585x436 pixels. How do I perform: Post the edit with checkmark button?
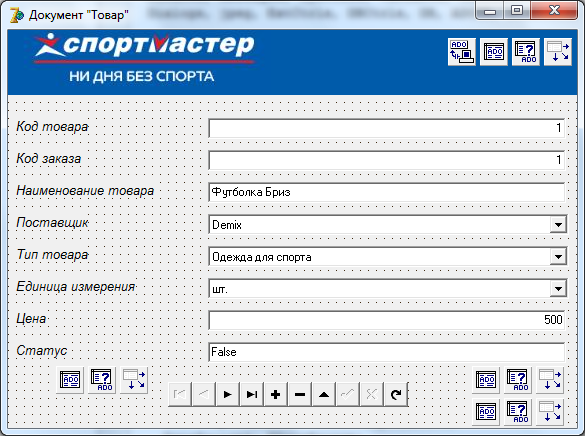point(348,394)
